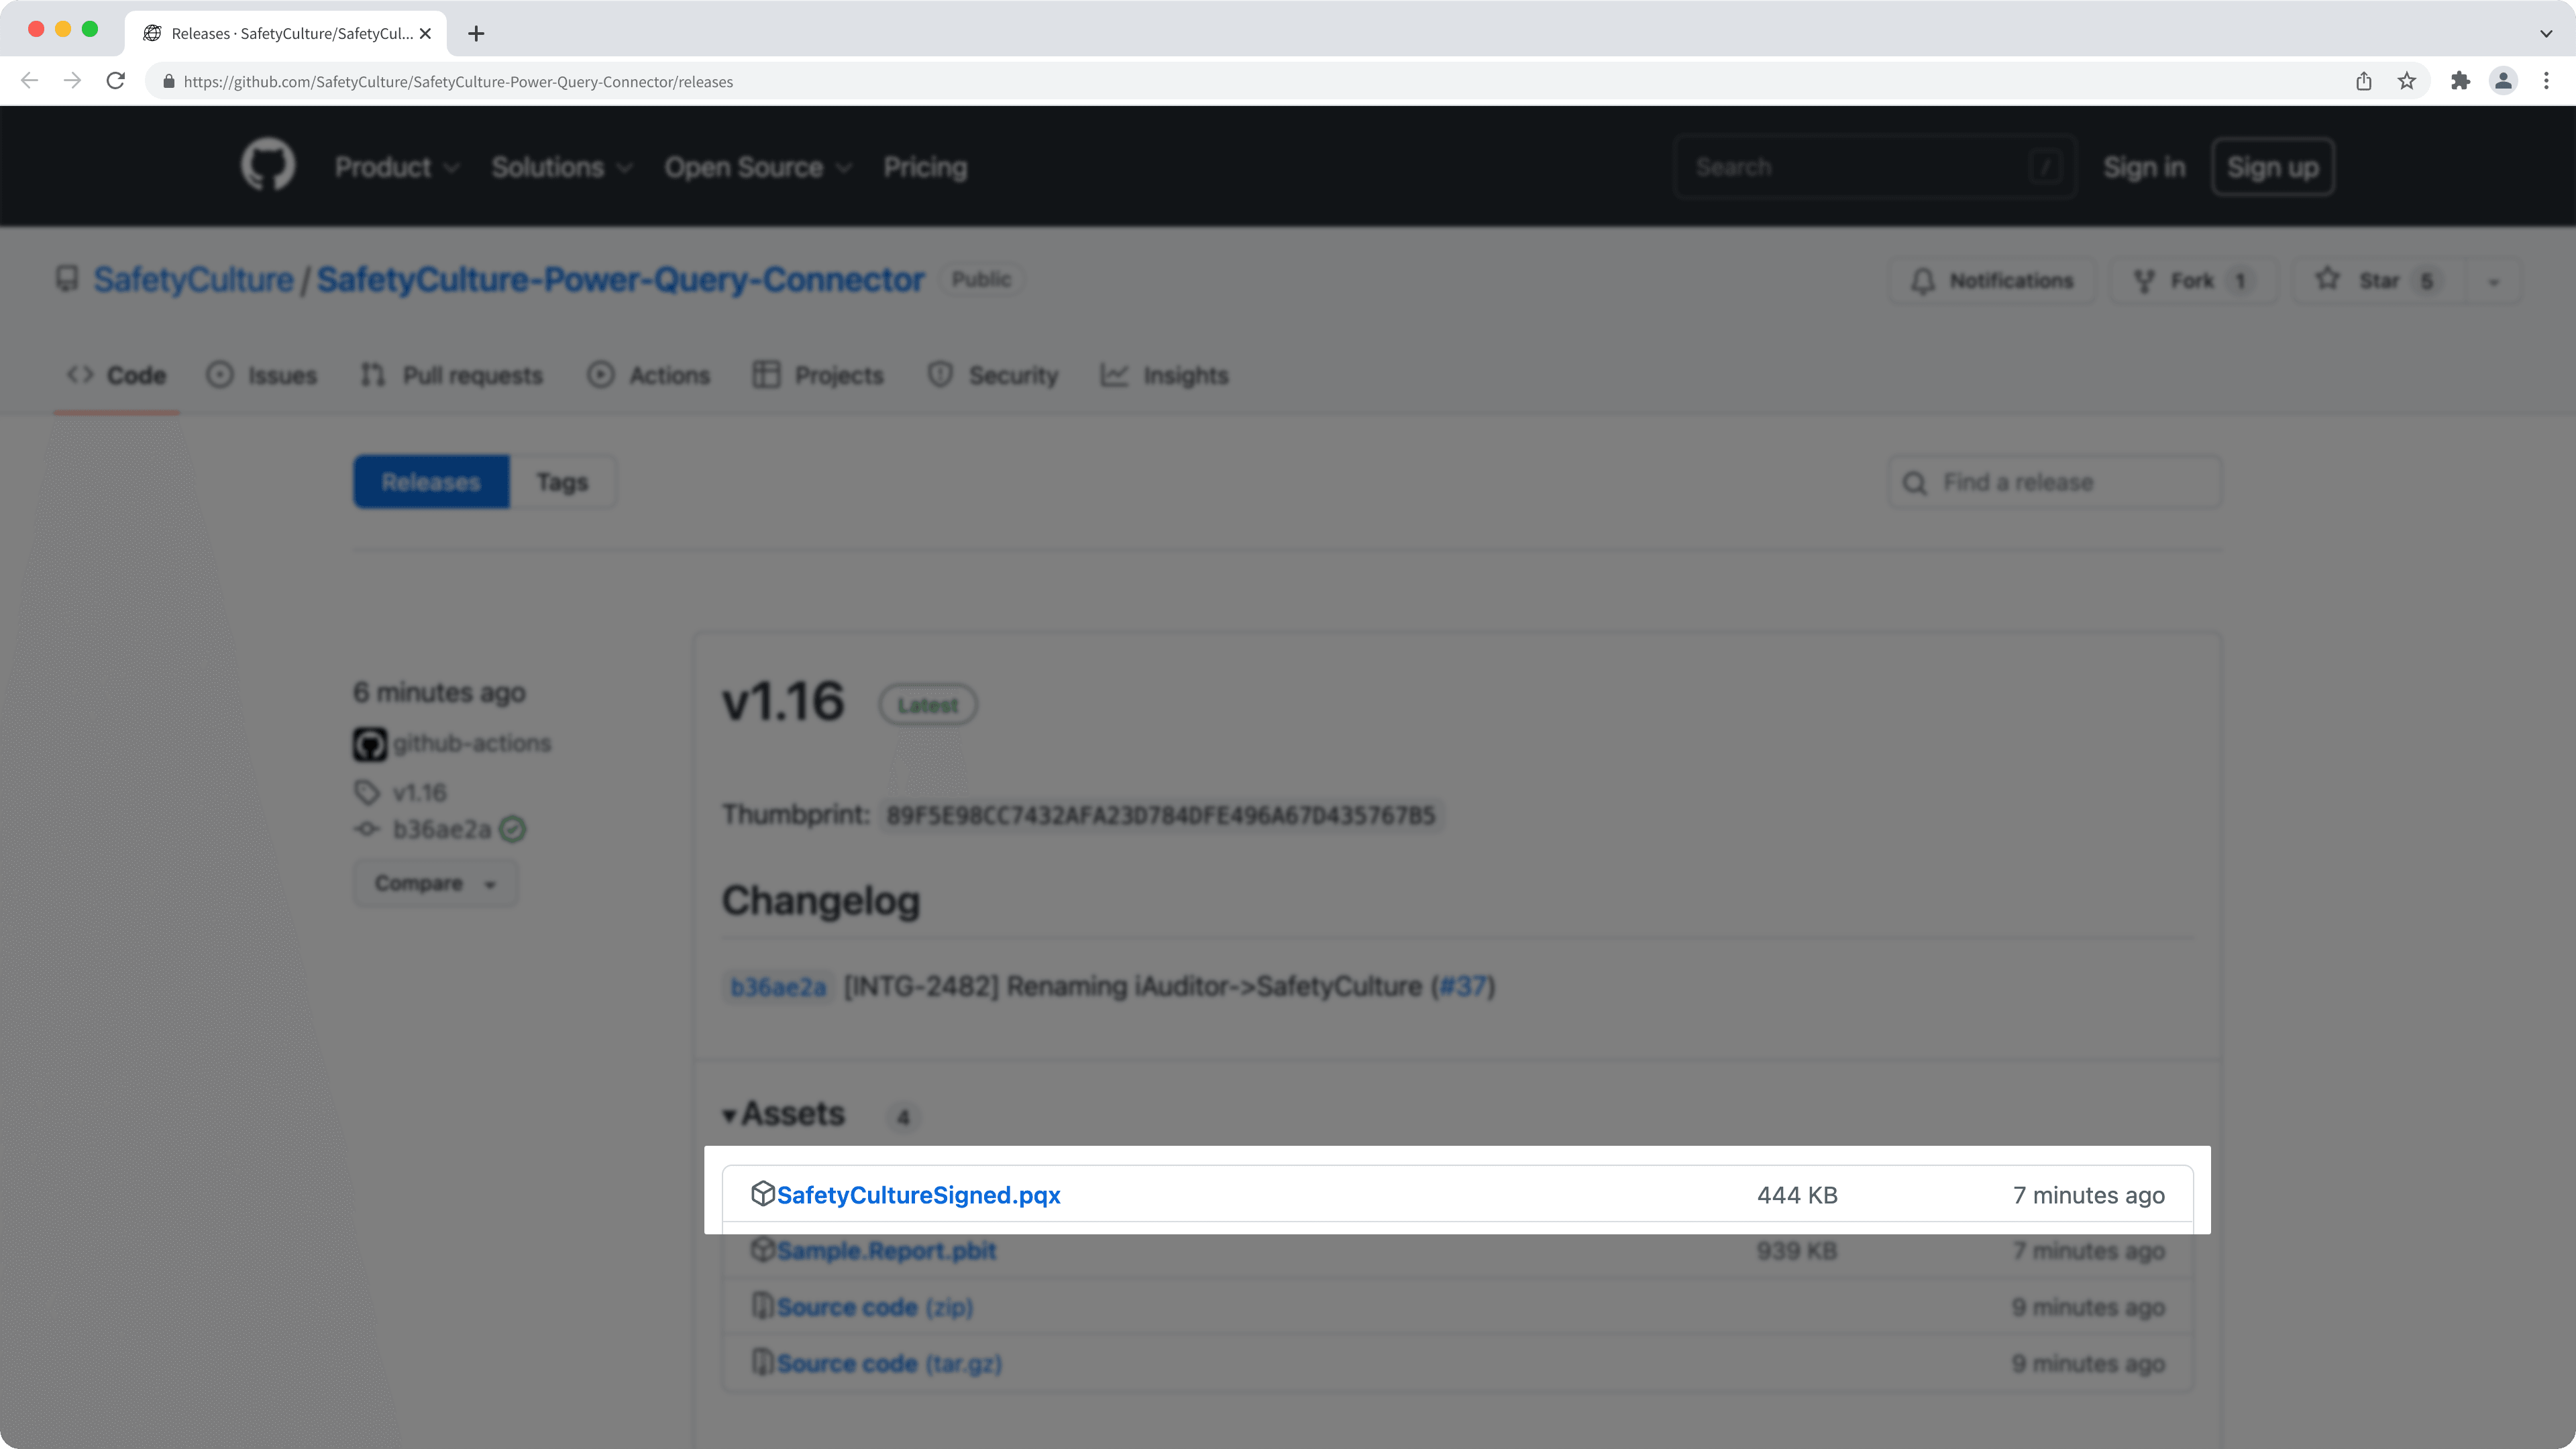Download Source code (zip)
The height and width of the screenshot is (1449, 2576).
875,1307
